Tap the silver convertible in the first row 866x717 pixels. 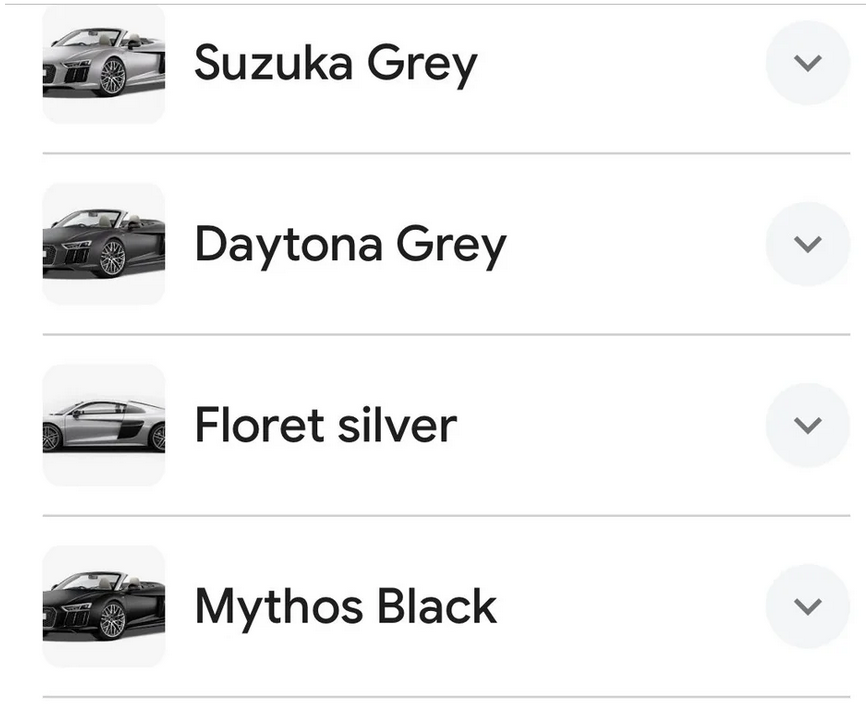pyautogui.click(x=103, y=64)
